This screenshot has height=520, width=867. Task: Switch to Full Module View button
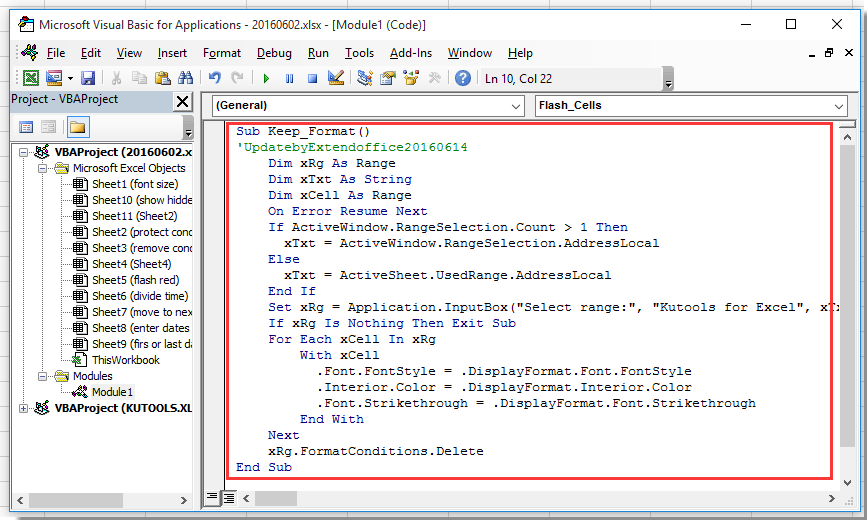tap(228, 497)
